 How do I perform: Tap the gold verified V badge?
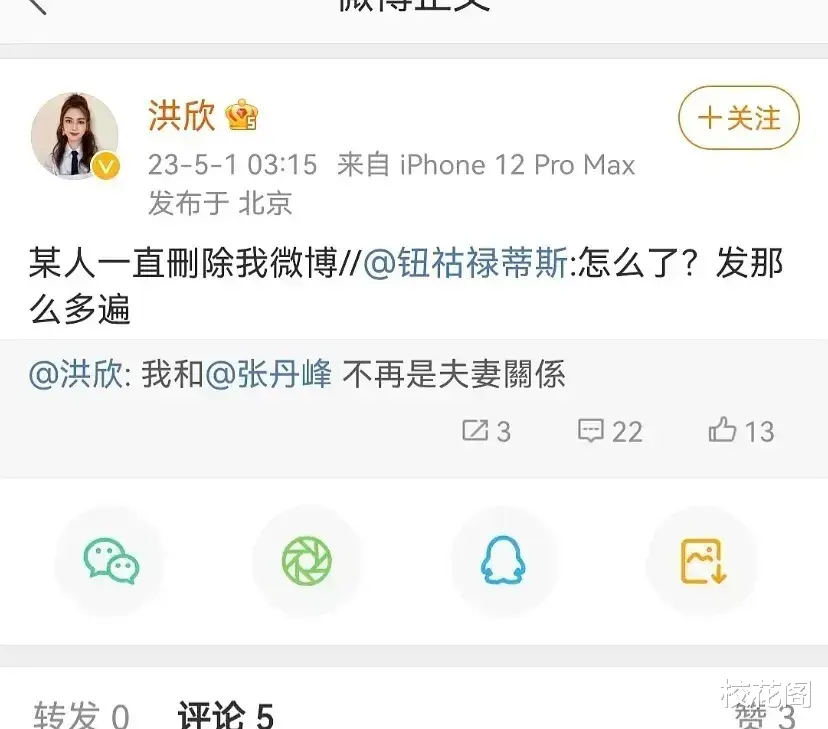106,166
